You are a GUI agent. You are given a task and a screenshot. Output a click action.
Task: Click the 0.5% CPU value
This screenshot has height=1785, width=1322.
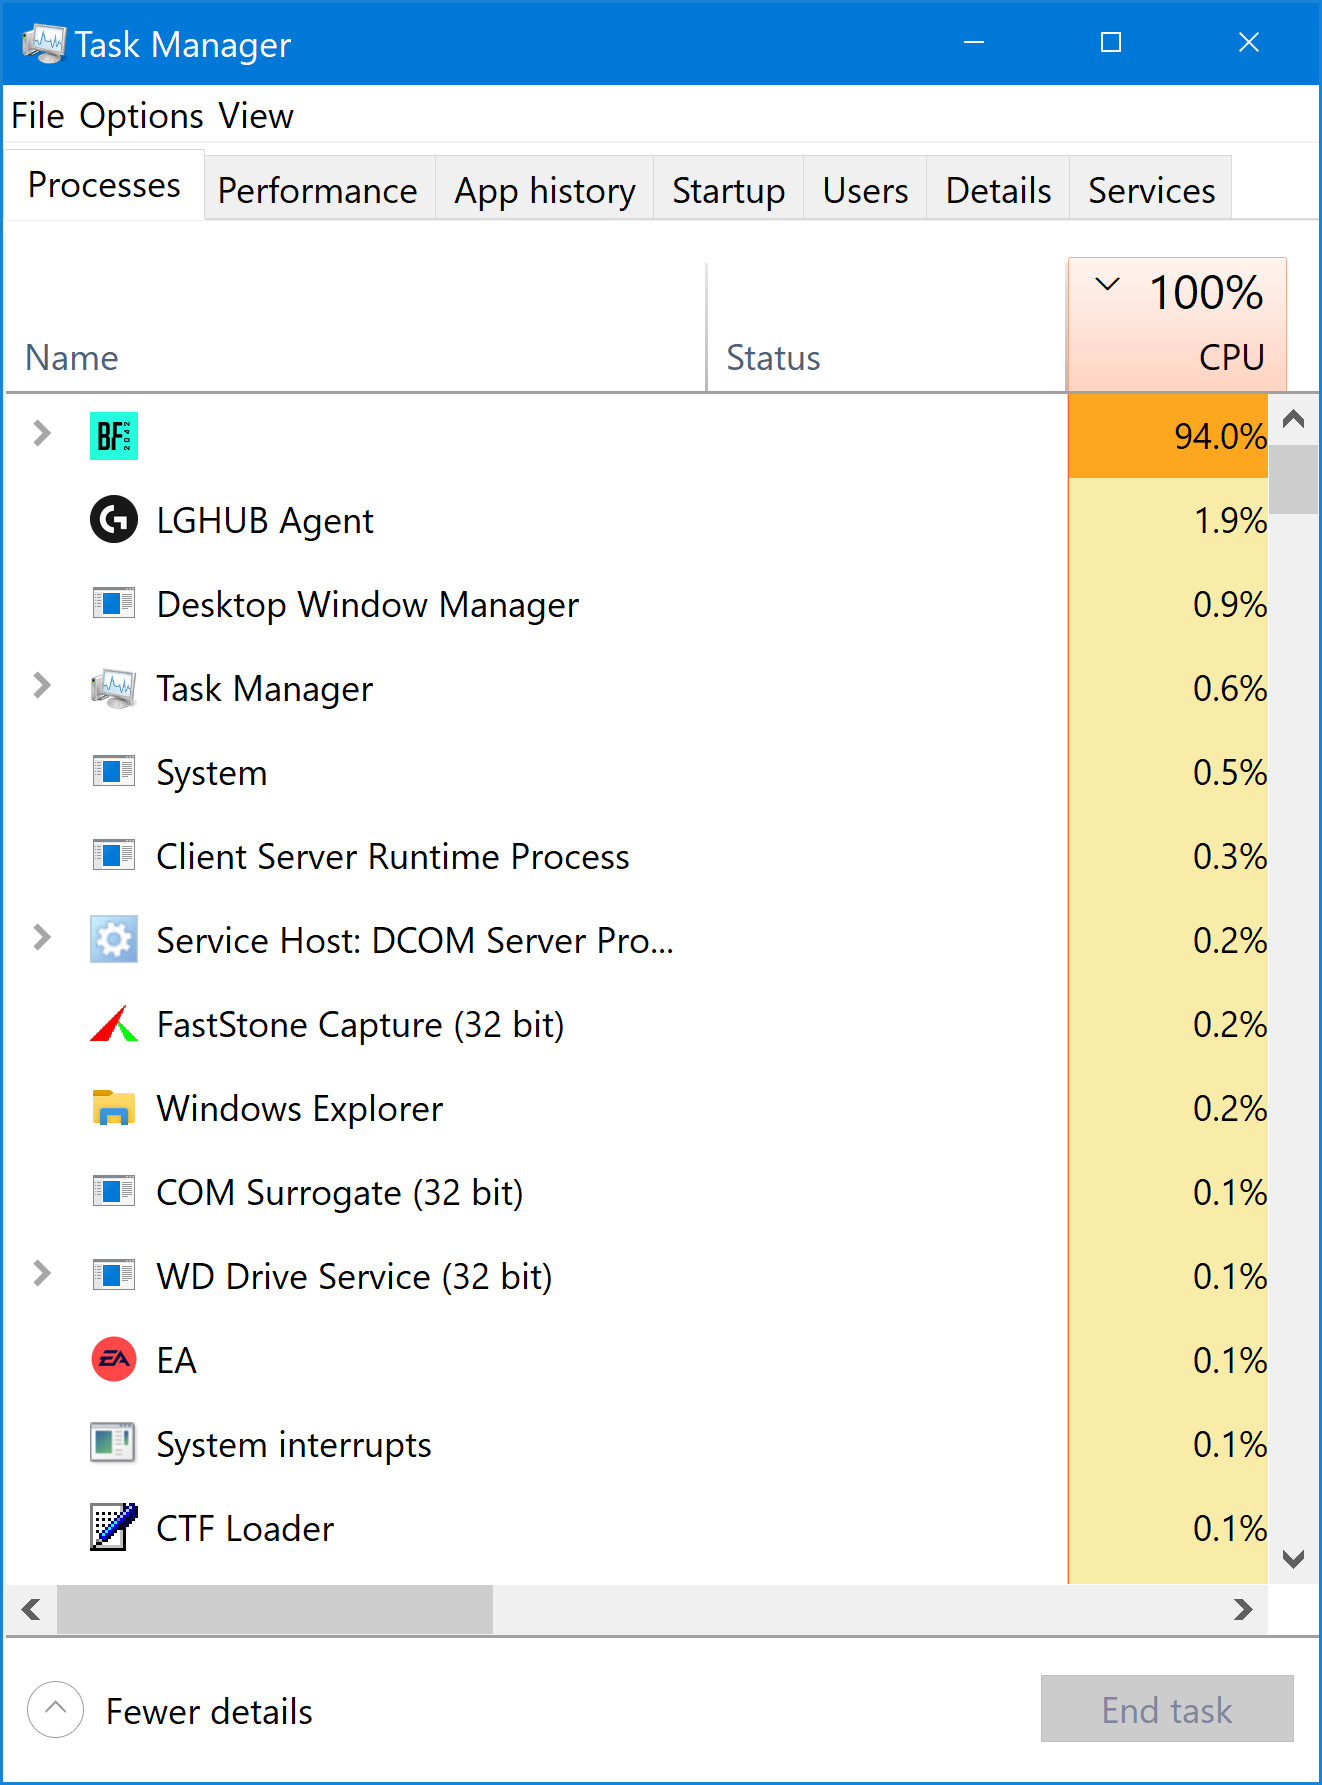coord(1230,772)
